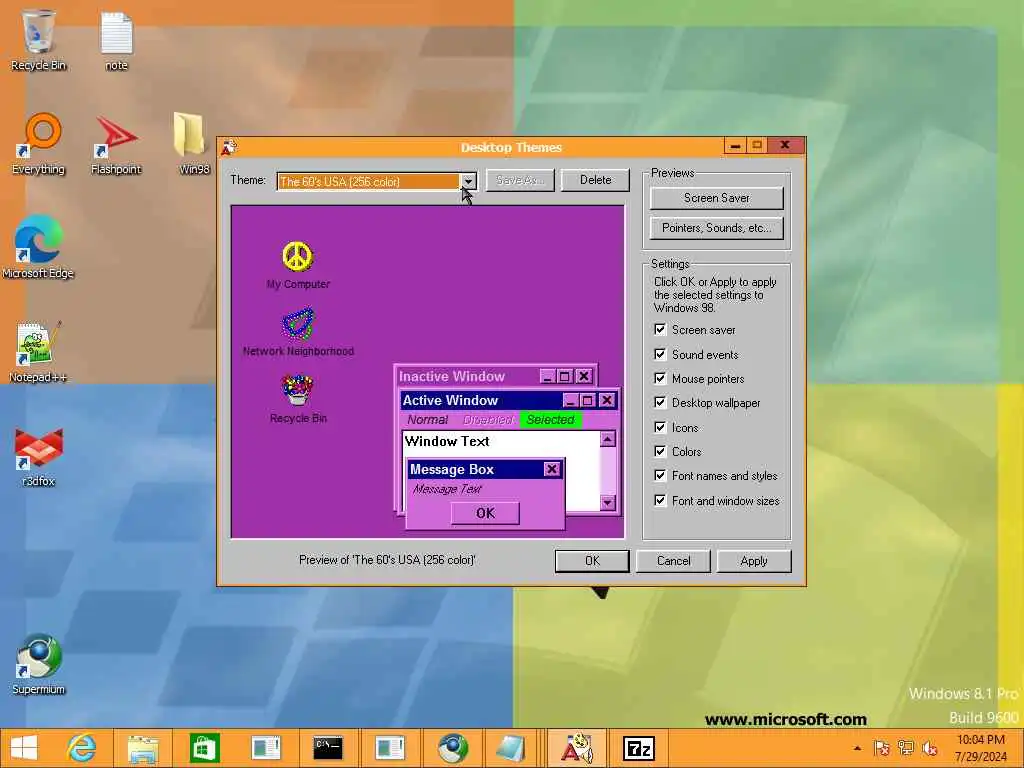The height and width of the screenshot is (768, 1024).
Task: Click the Save As button
Action: 520,180
